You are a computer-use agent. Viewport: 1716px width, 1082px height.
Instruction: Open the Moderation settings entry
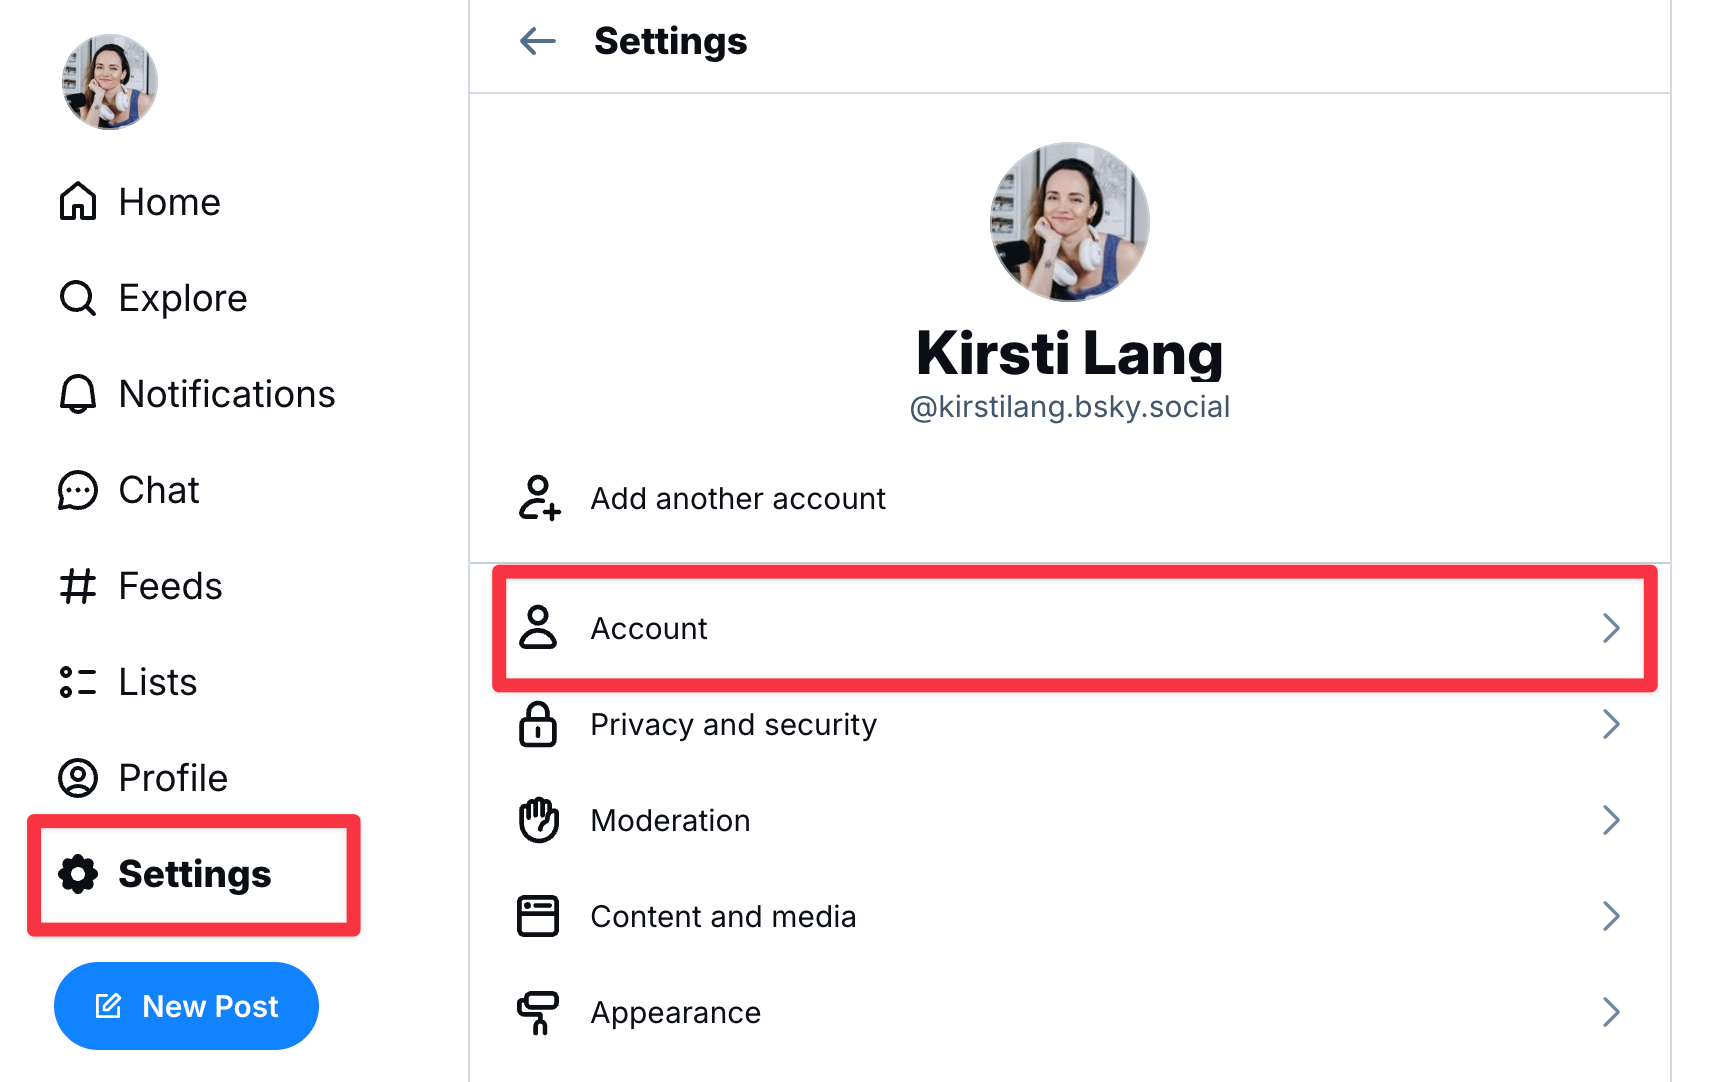point(670,820)
